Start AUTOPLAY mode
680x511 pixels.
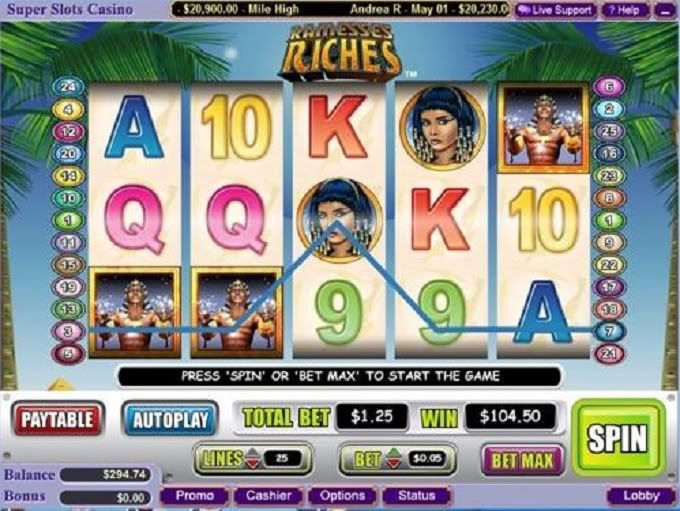[x=170, y=419]
